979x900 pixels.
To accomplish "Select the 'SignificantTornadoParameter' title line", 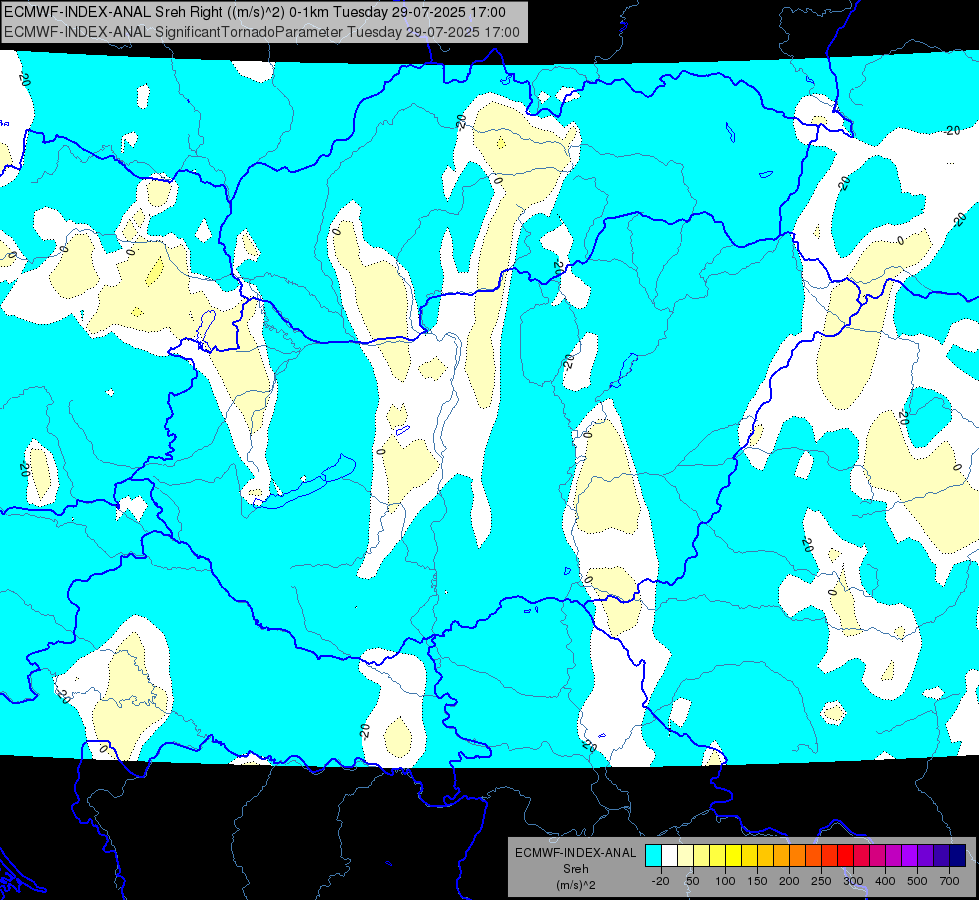I will (262, 32).
